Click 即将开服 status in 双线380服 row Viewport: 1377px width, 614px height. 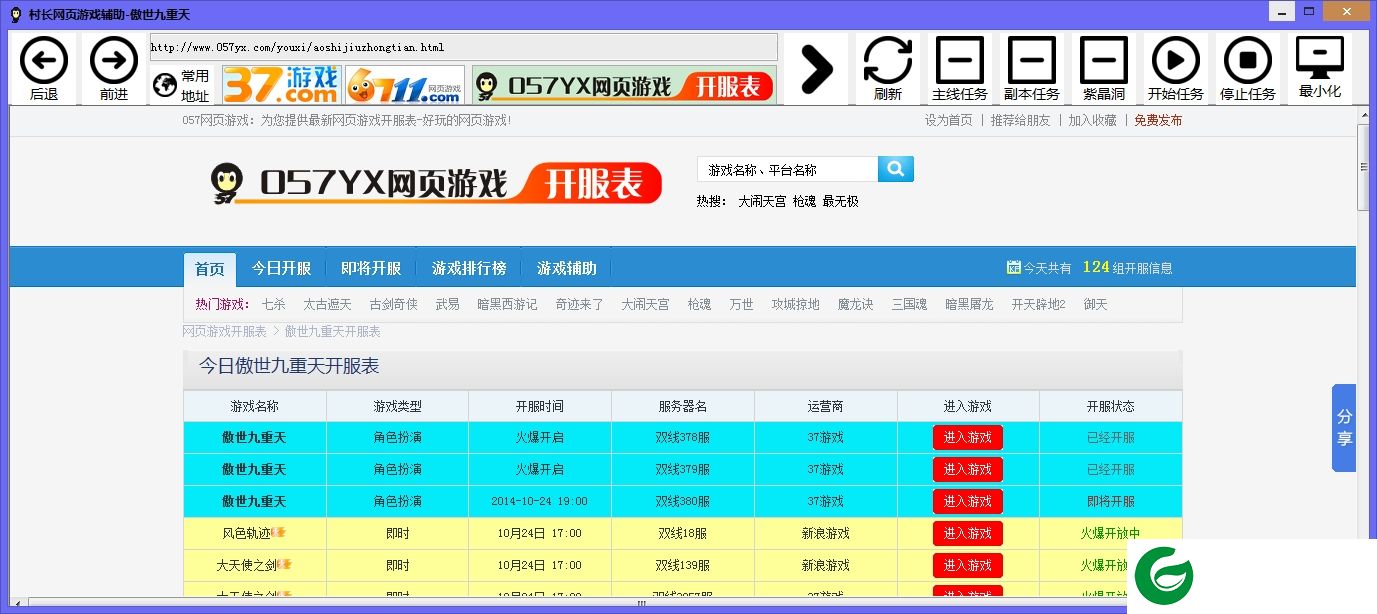[x=1111, y=501]
